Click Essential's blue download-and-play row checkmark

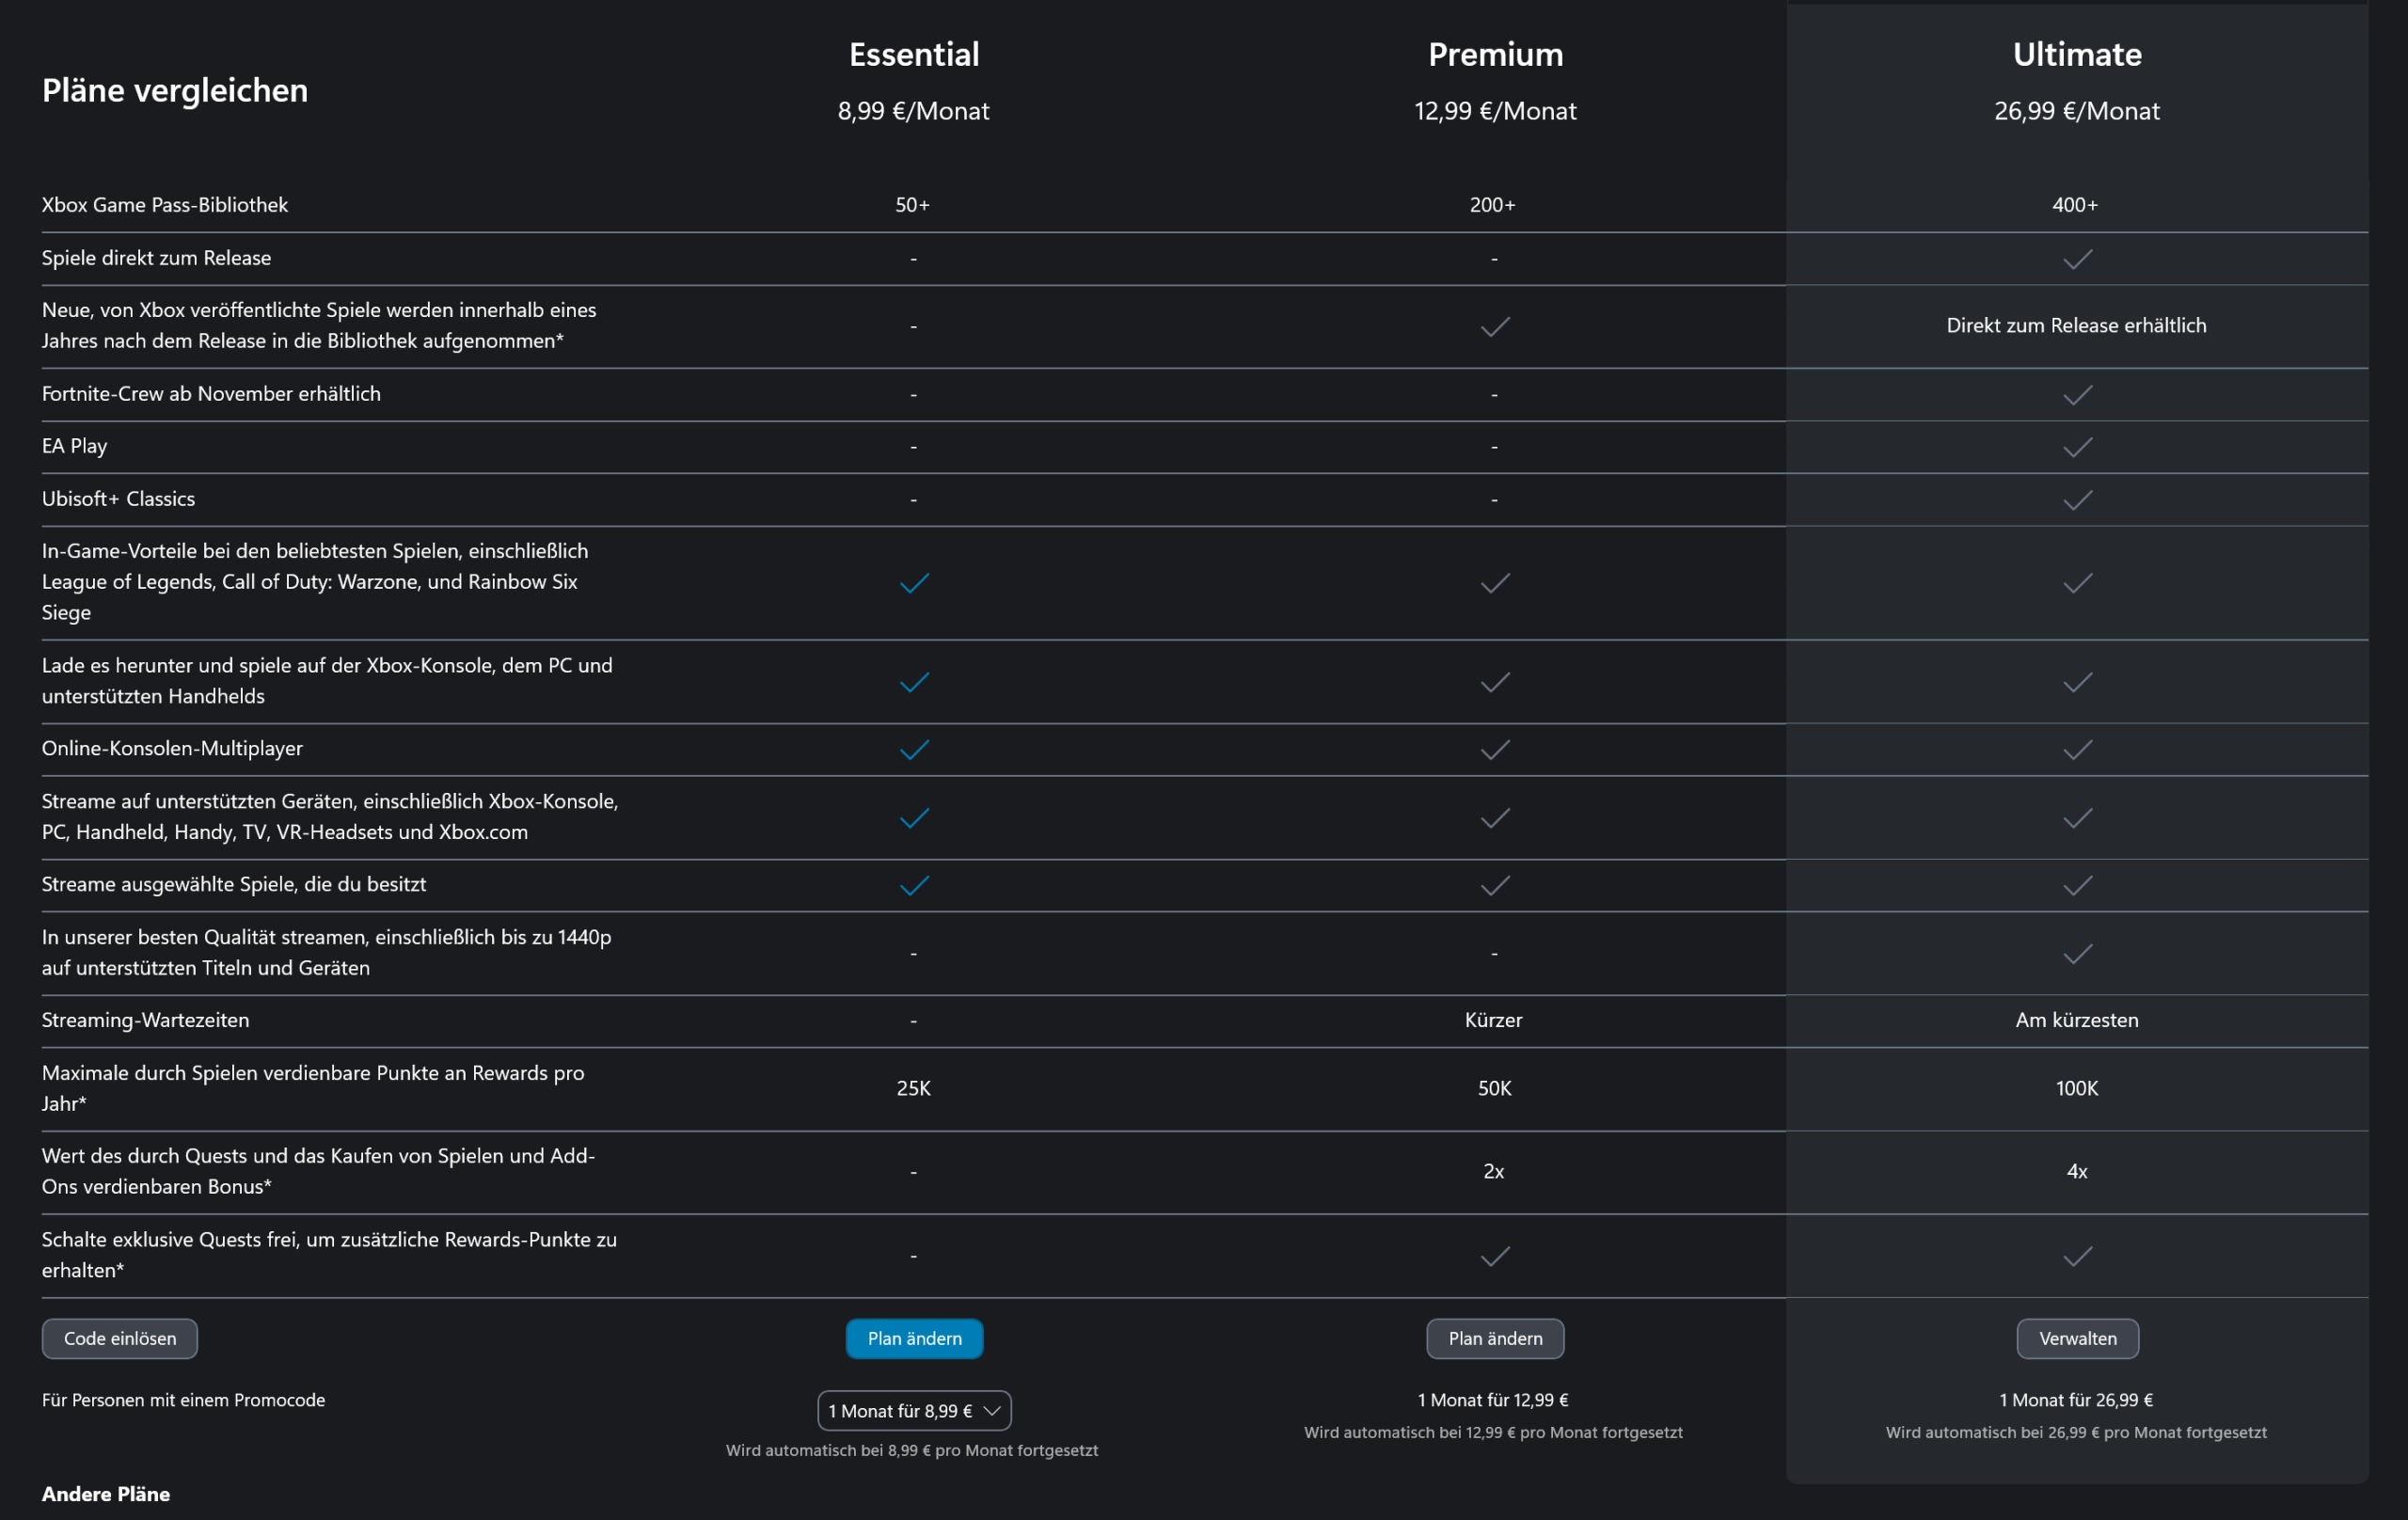tap(914, 682)
